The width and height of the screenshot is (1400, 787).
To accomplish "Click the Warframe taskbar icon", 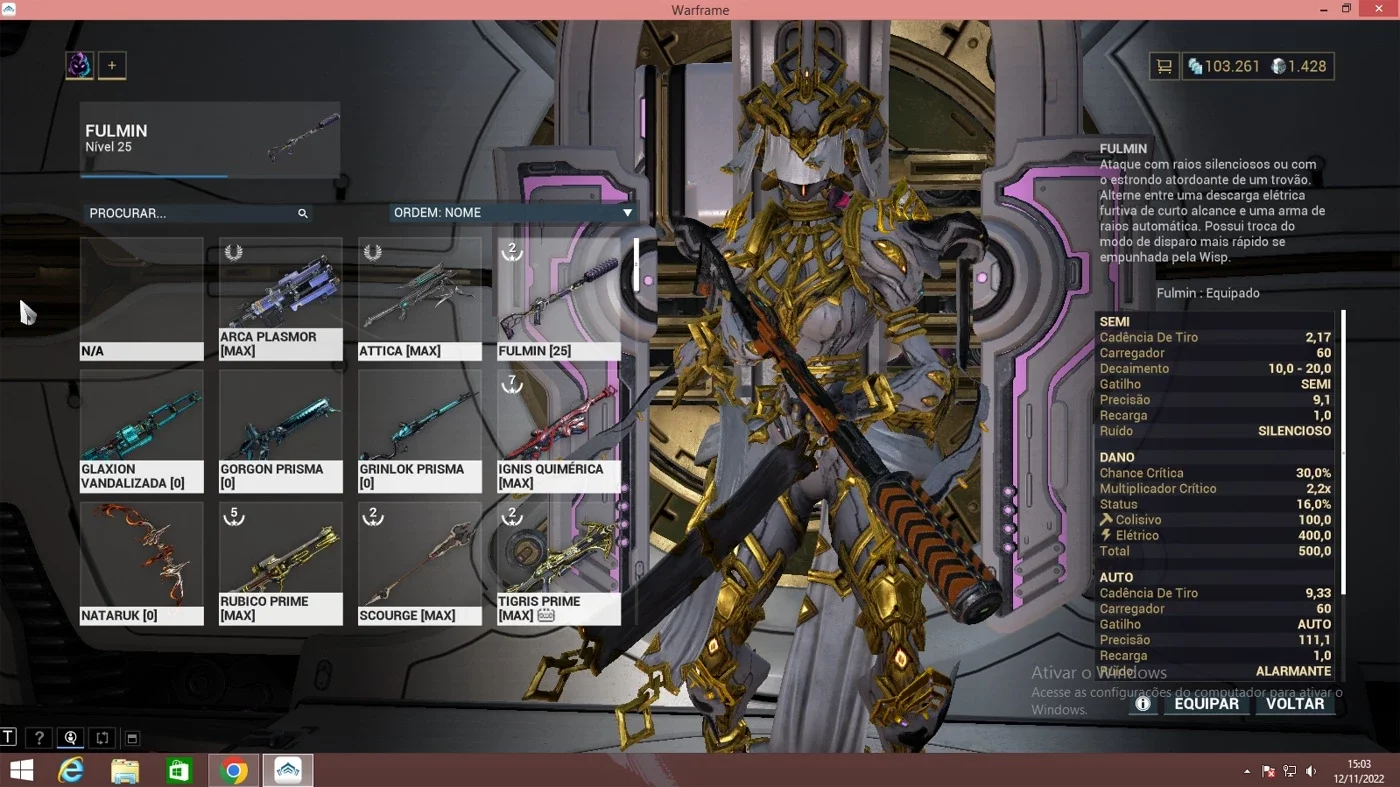I will [288, 771].
